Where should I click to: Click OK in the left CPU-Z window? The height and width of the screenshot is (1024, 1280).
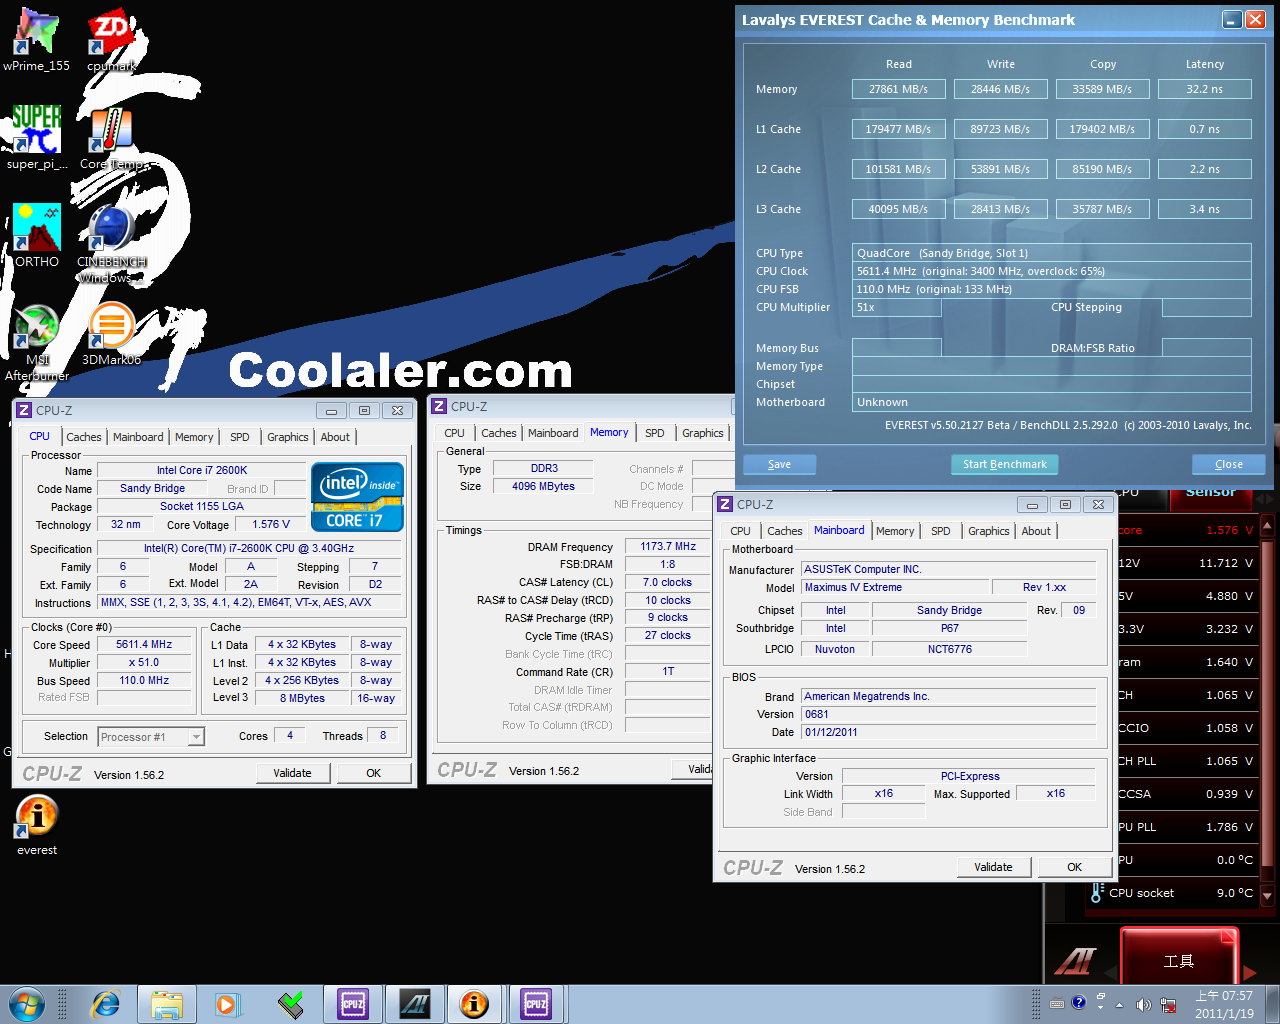tap(373, 773)
